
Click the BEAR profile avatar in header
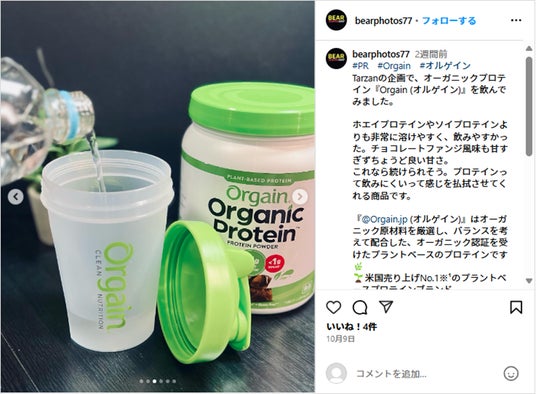(x=336, y=20)
